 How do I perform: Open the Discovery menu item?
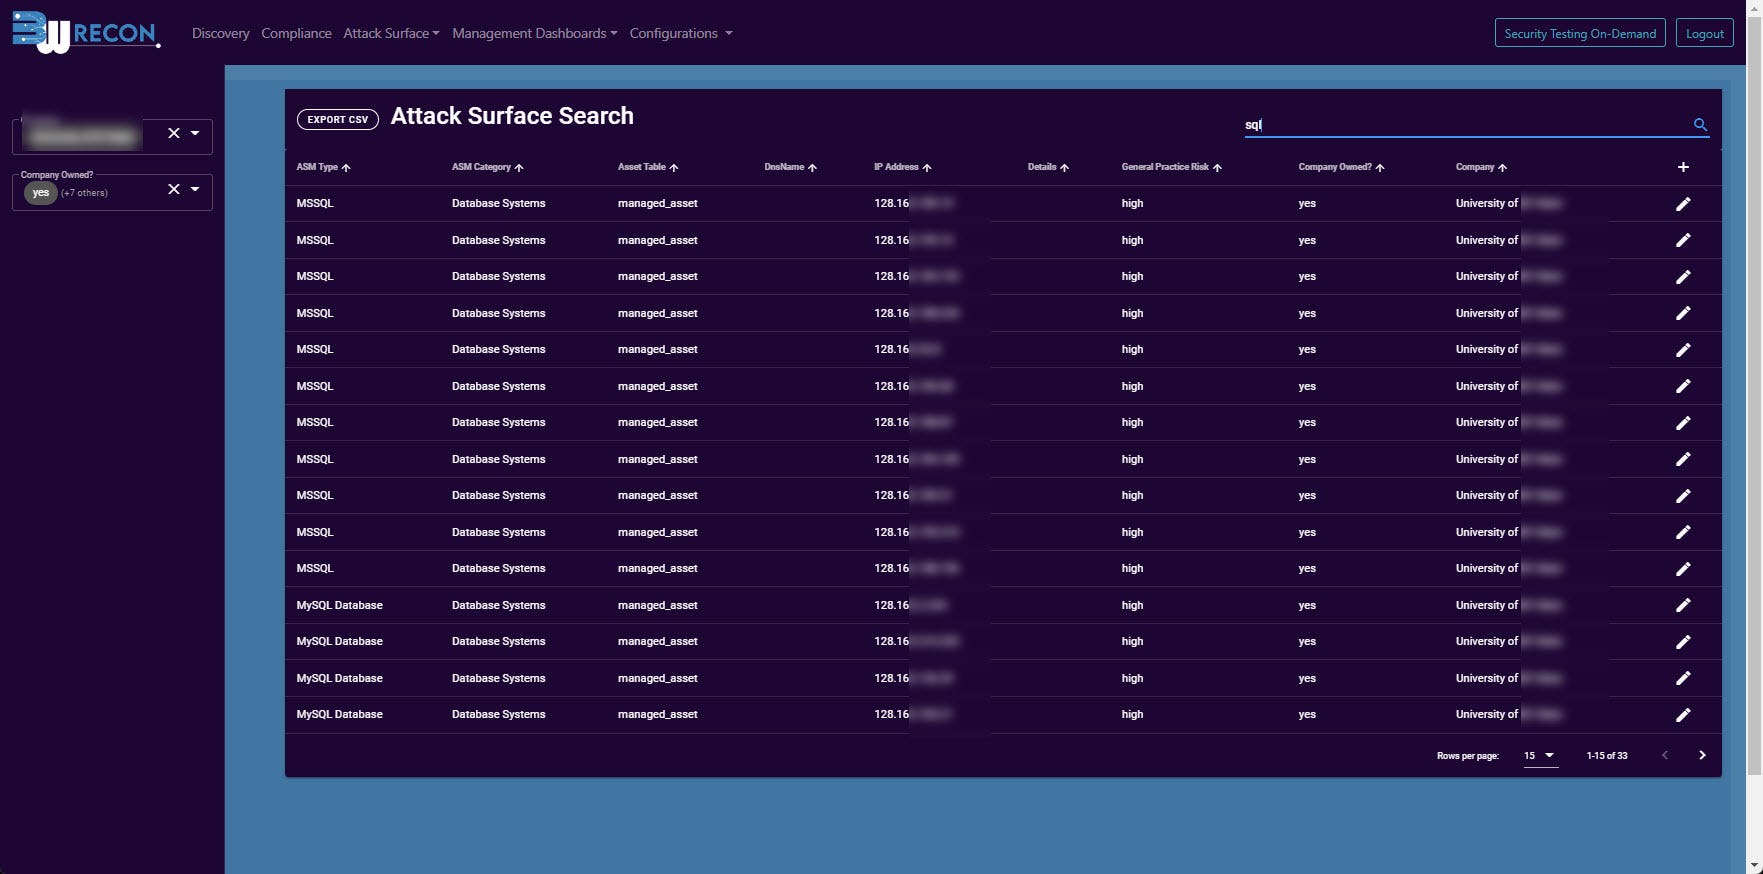(x=220, y=33)
